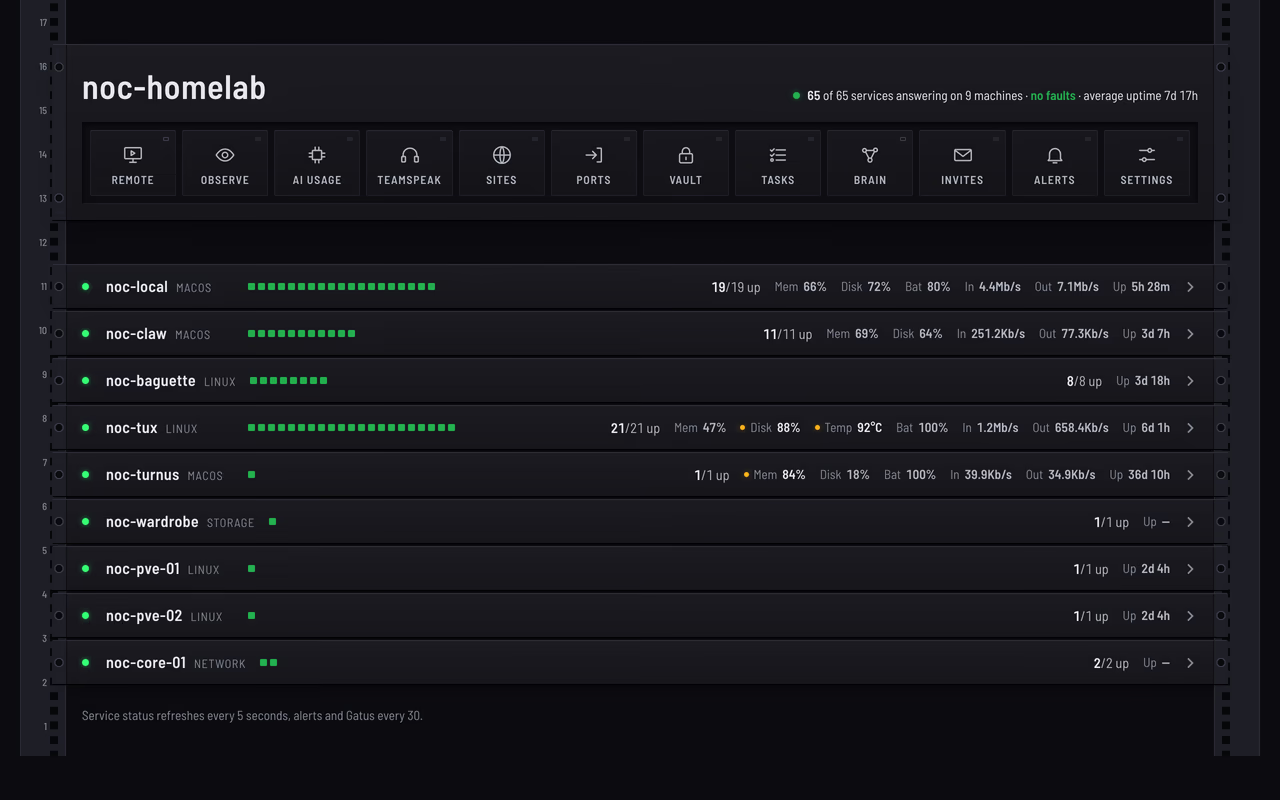Open the Remote panel icon
The width and height of the screenshot is (1280, 800).
click(133, 155)
